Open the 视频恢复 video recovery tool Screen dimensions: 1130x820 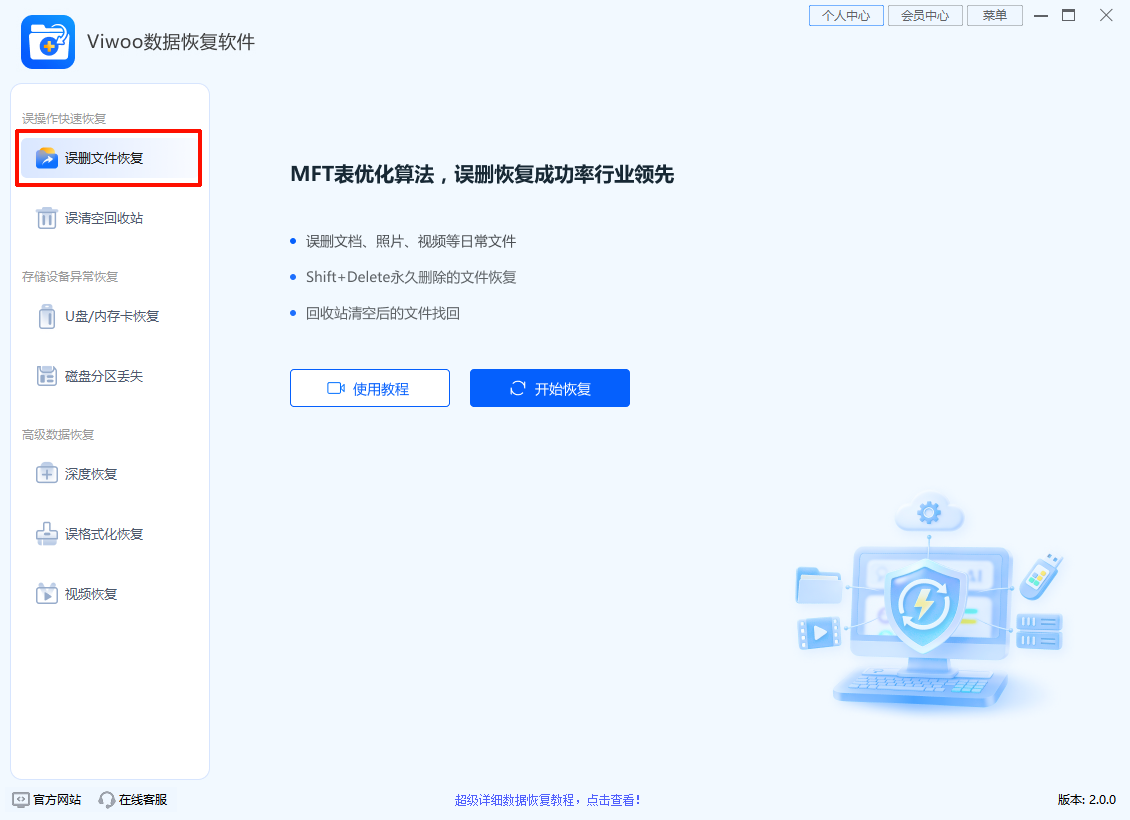pos(77,593)
